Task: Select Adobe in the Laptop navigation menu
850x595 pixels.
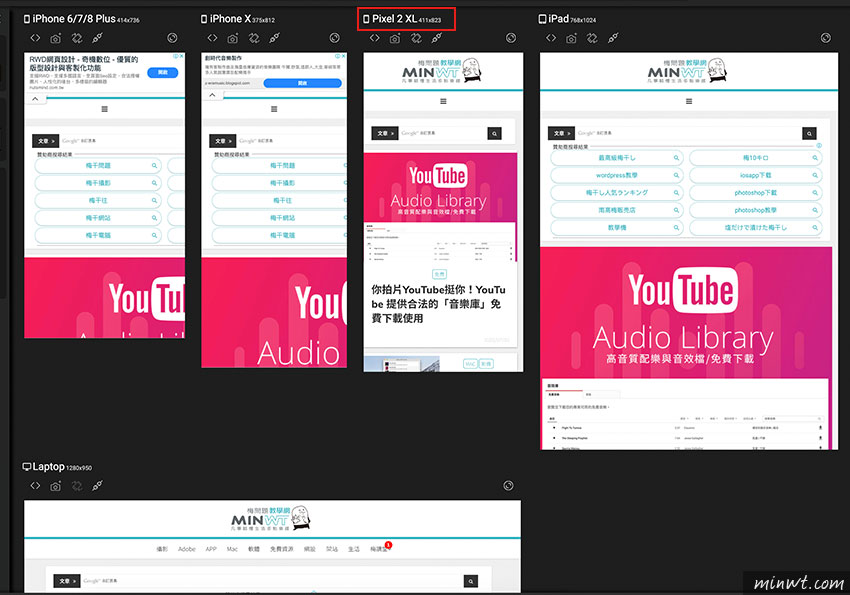Action: (x=186, y=549)
